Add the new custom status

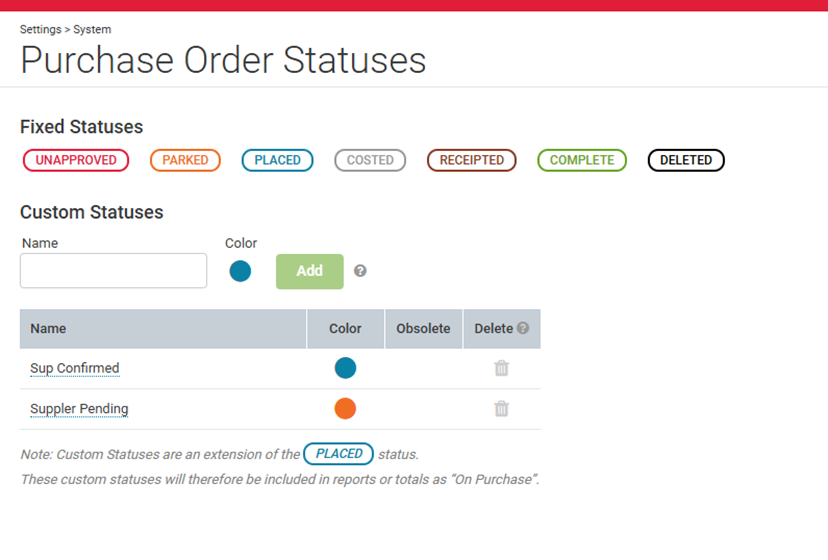[309, 271]
